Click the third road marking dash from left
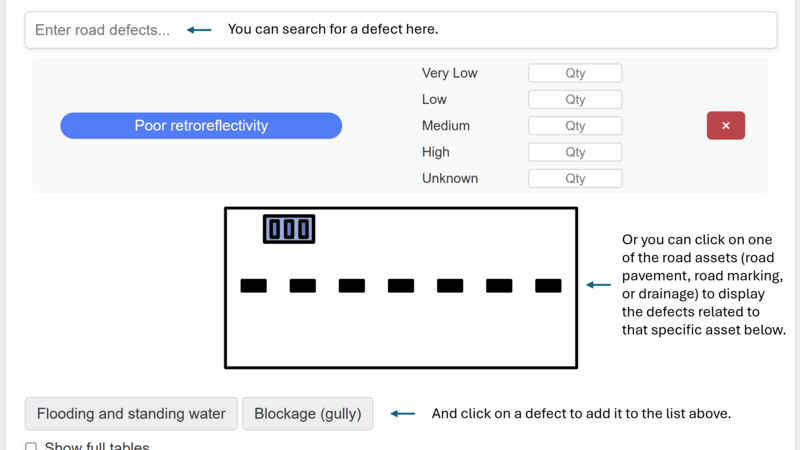 (x=352, y=286)
